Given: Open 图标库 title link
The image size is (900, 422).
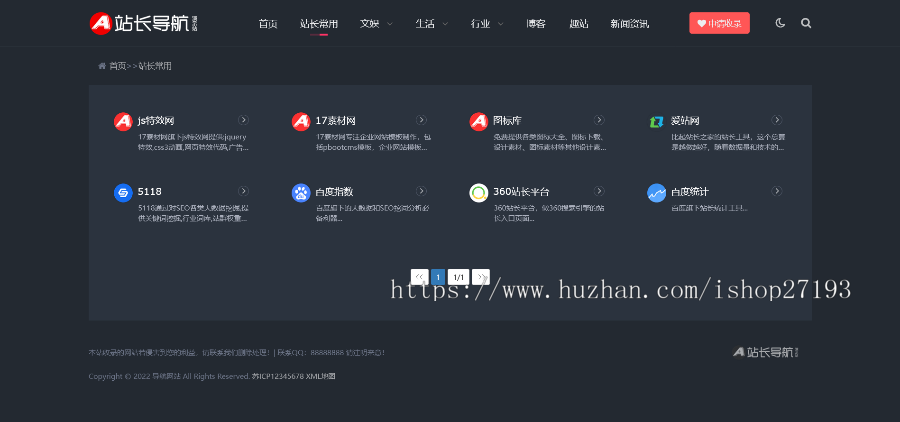Looking at the screenshot, I should pyautogui.click(x=507, y=121).
